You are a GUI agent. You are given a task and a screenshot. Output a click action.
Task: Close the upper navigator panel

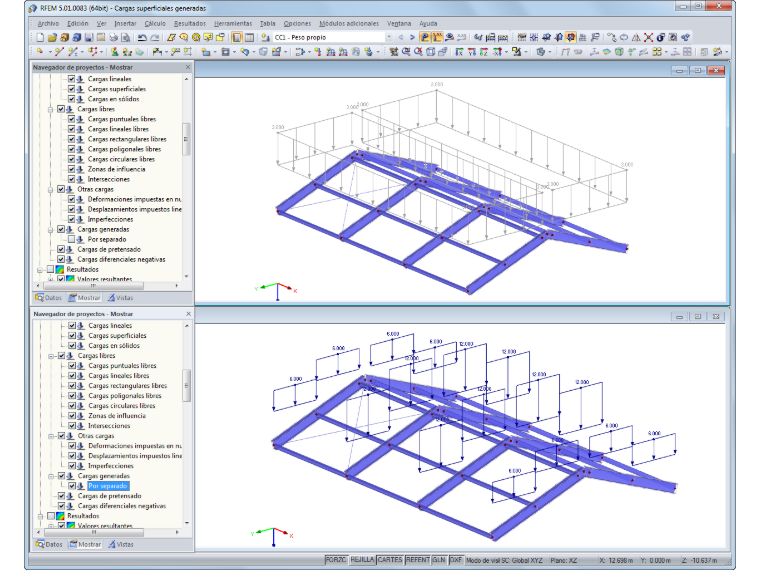pyautogui.click(x=188, y=67)
